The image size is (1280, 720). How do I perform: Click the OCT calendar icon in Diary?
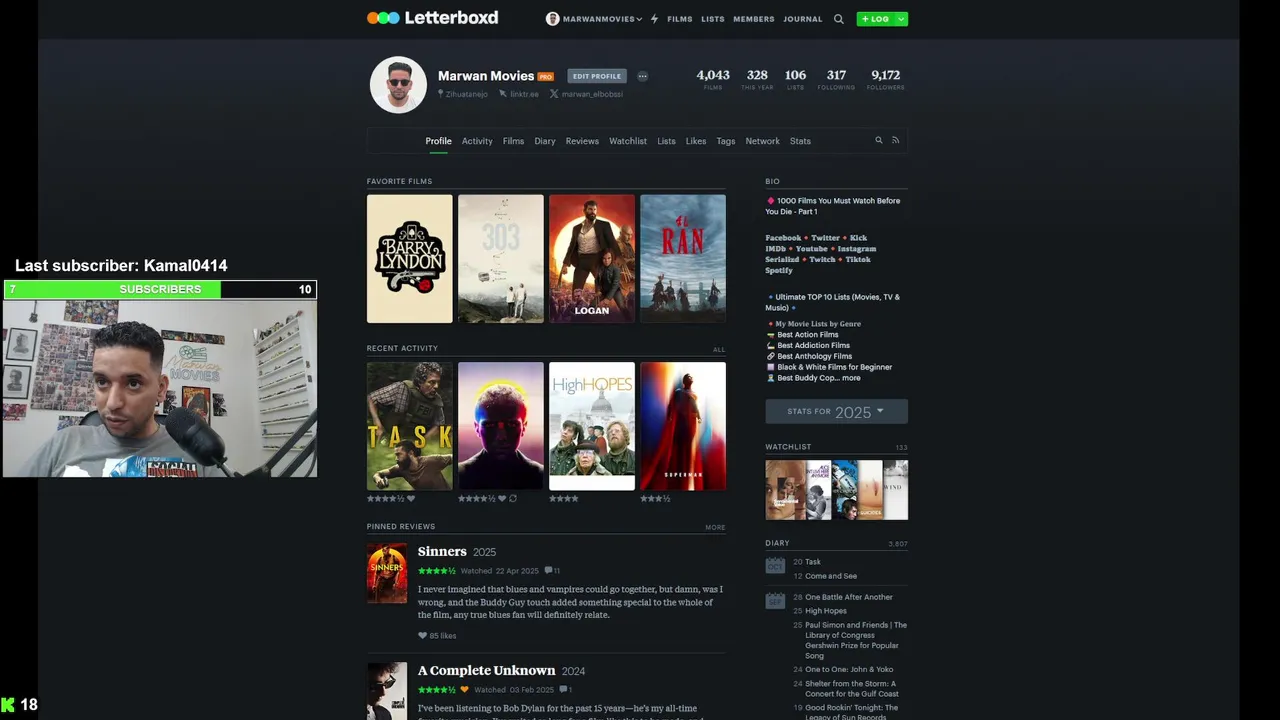coord(775,565)
